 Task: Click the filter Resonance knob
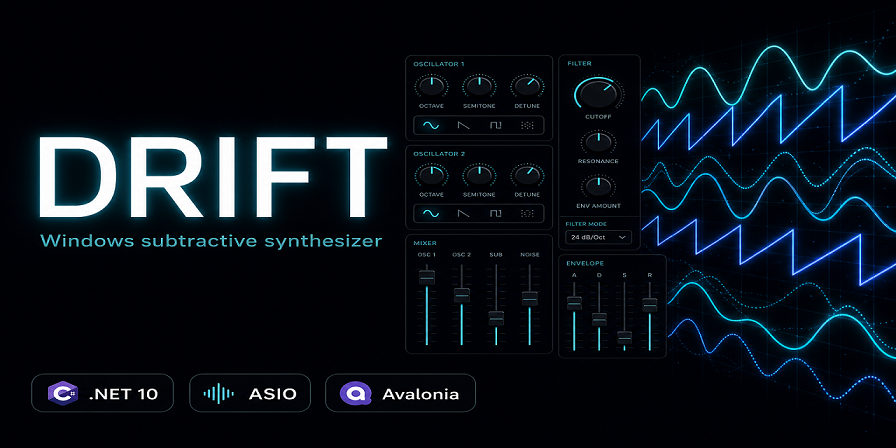598,141
